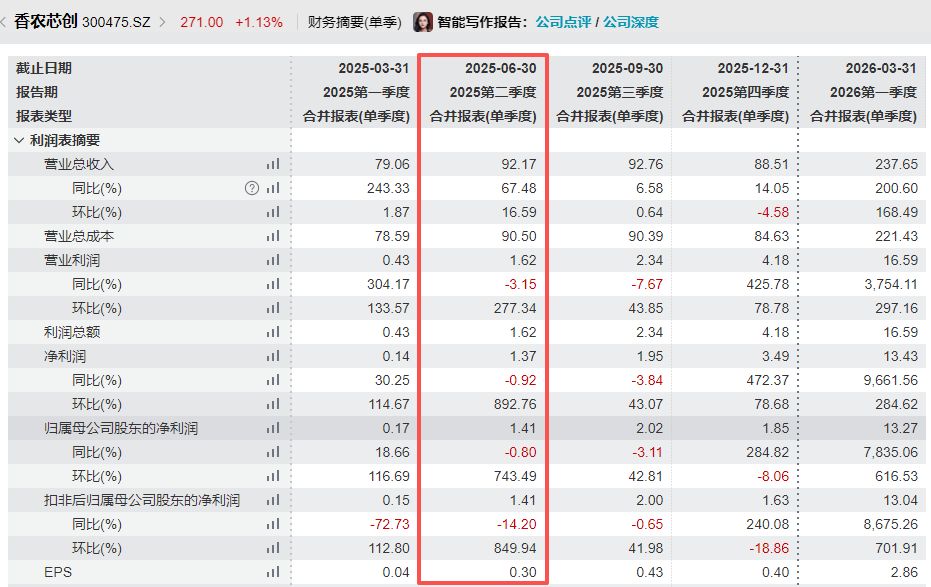Image resolution: width=931 pixels, height=587 pixels.
Task: Show bar chart for 净利润 row
Action: pyautogui.click(x=273, y=356)
